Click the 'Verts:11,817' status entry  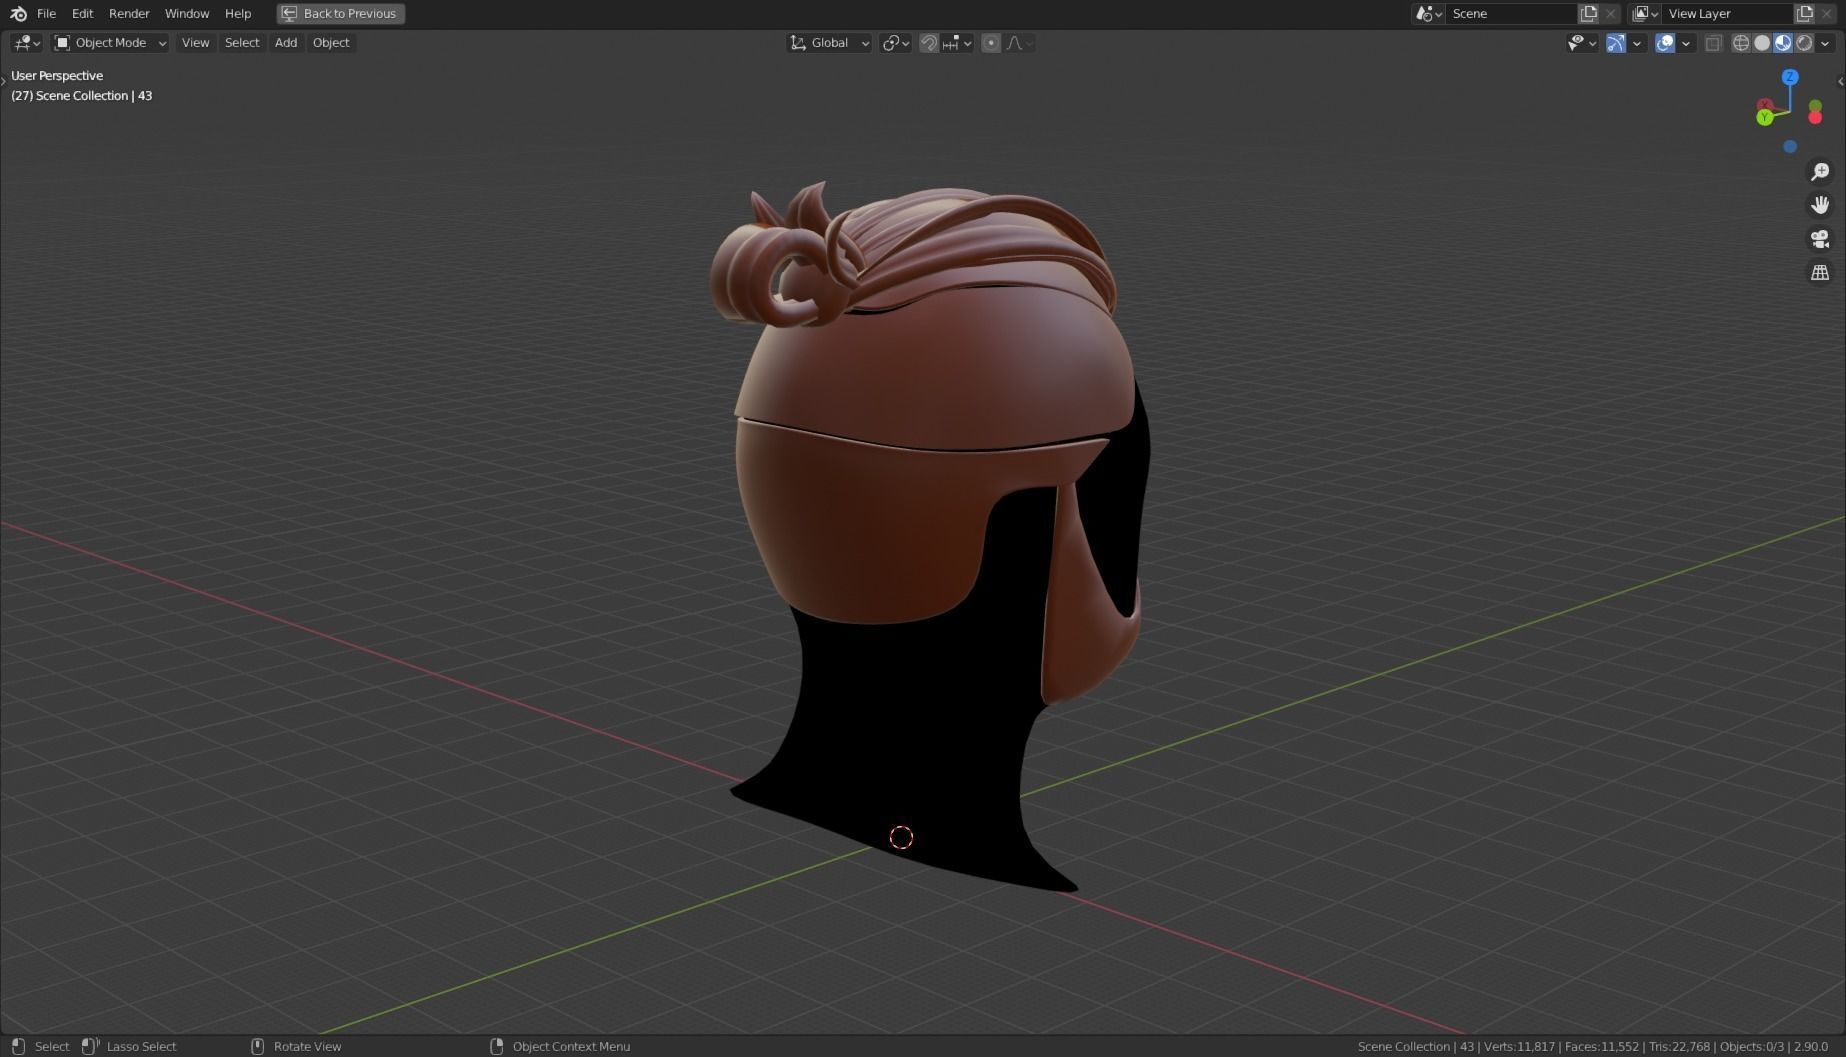pos(1519,1047)
